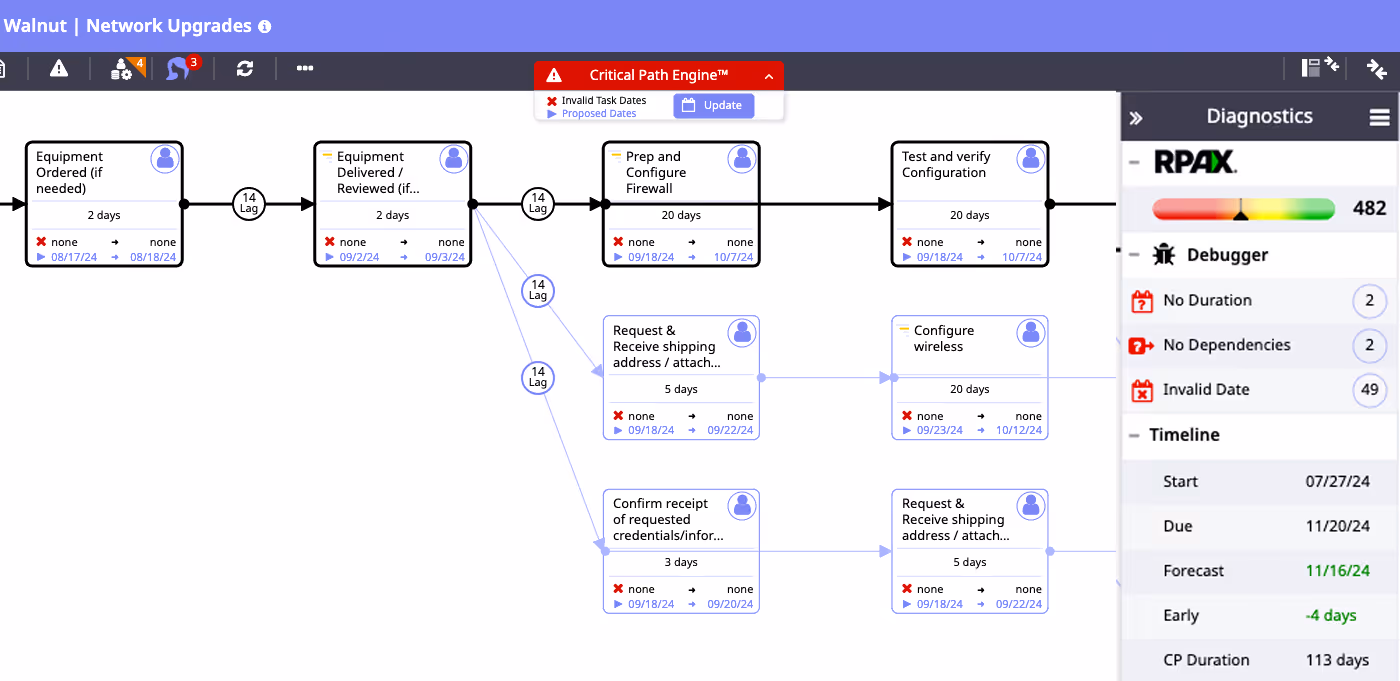Image resolution: width=1400 pixels, height=681 pixels.
Task: Click assignee avatar on Confirm receipt card
Action: coord(742,506)
